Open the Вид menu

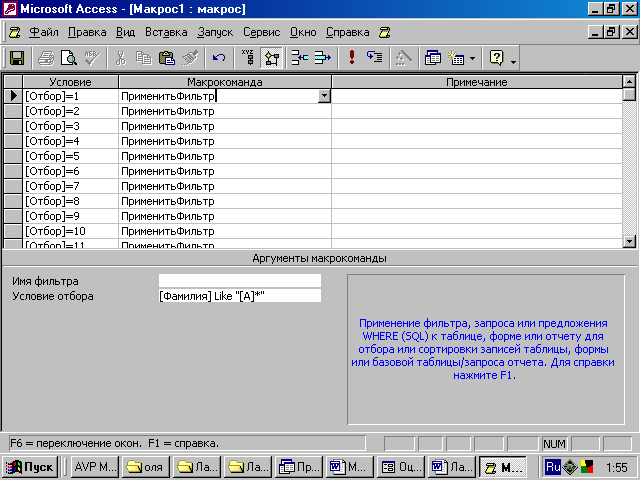point(125,32)
